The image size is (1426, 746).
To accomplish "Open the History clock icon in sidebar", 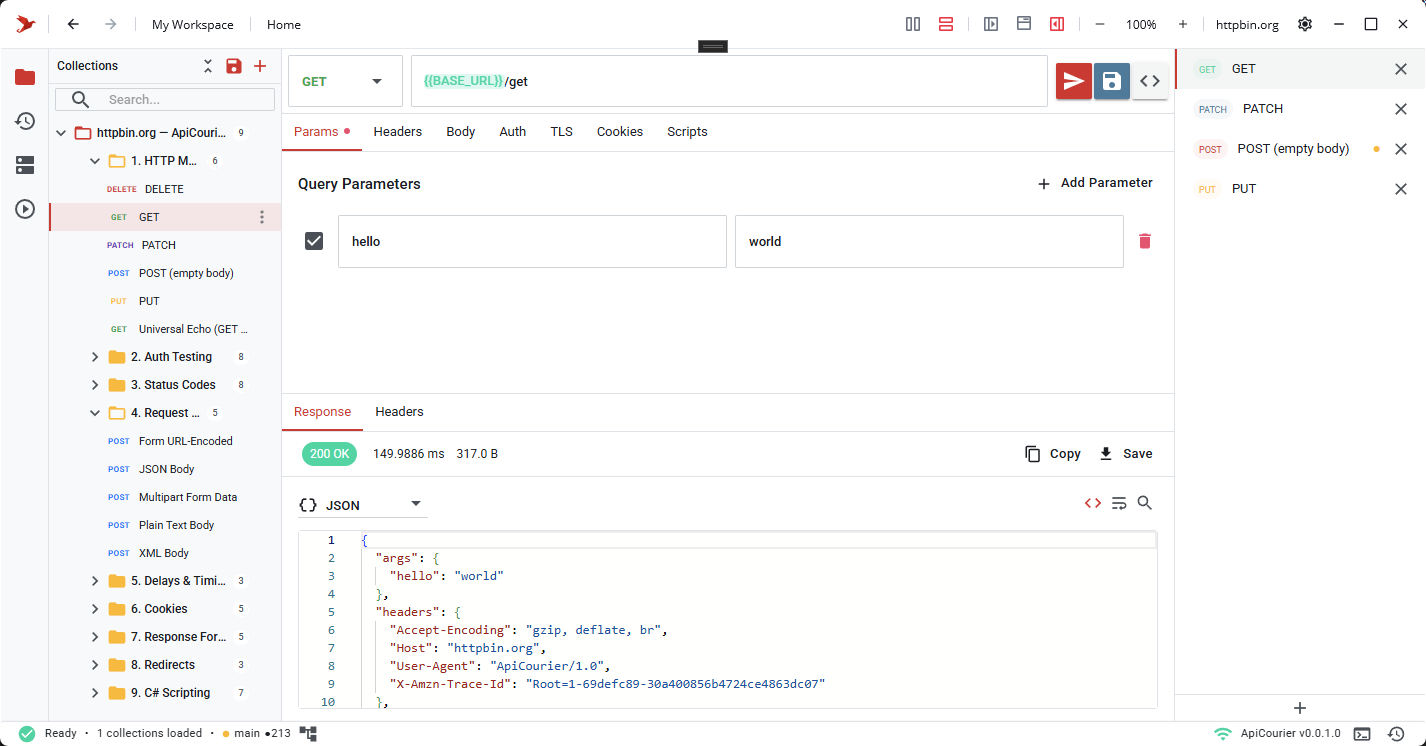I will click(25, 121).
